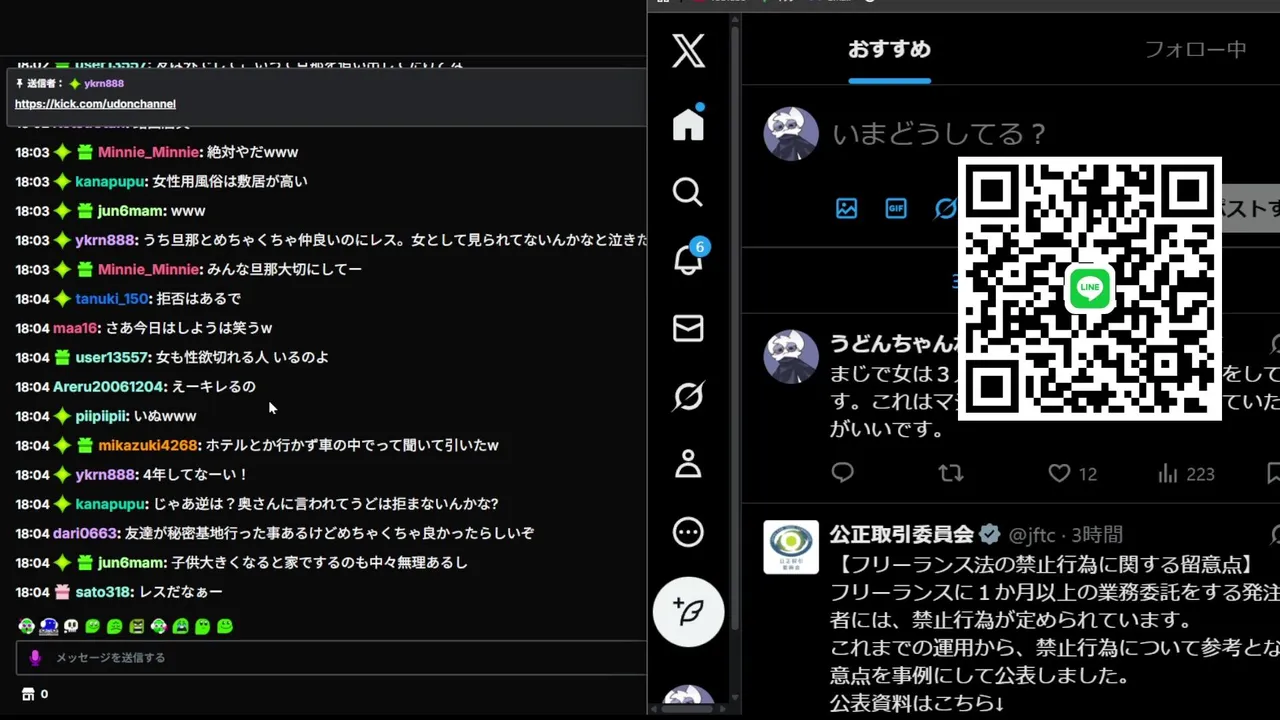This screenshot has height=720, width=1280.
Task: Open the @jftc handle link
Action: click(1033, 535)
